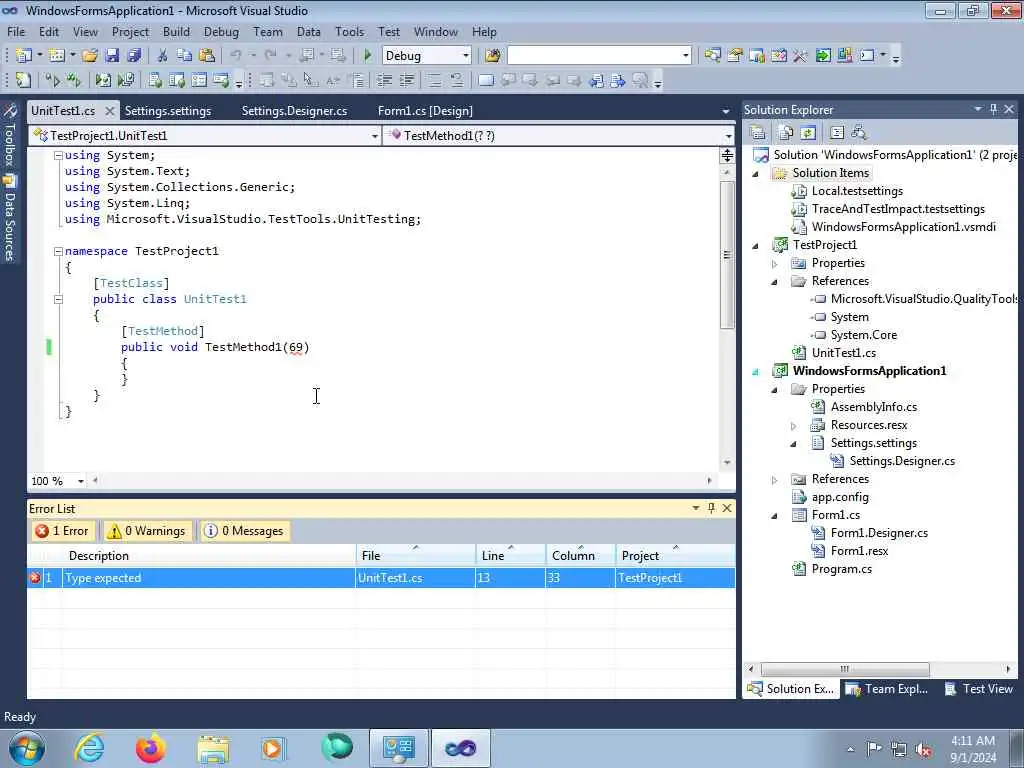Click the Open File folder icon
The width and height of the screenshot is (1024, 768).
[90, 56]
